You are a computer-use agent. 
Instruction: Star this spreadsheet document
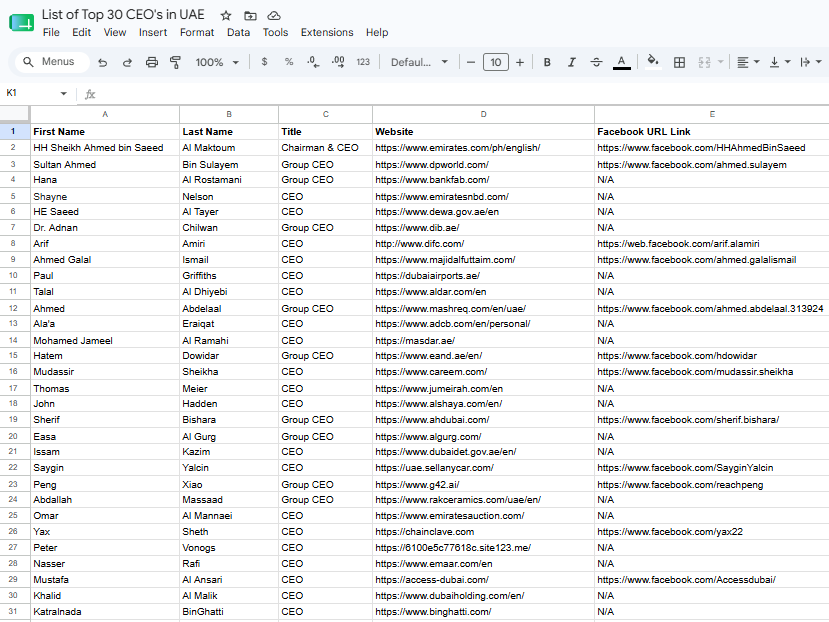226,15
